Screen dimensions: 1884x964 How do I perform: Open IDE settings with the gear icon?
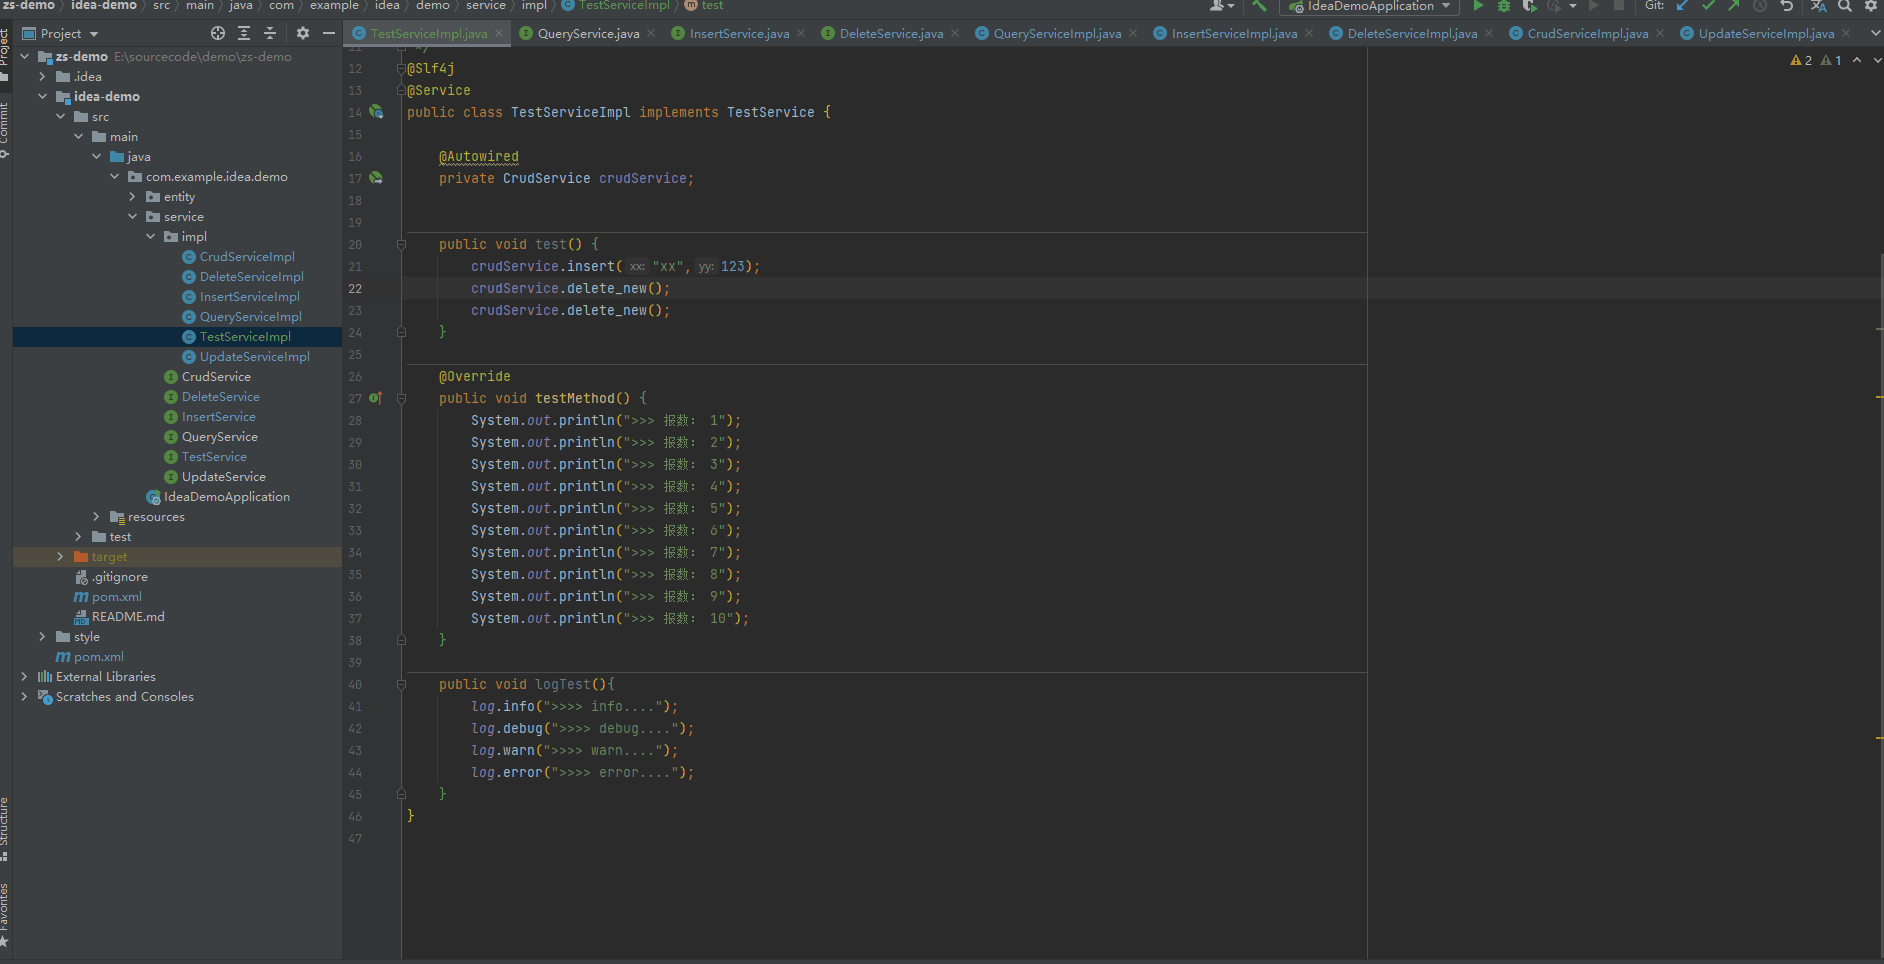click(x=1872, y=7)
